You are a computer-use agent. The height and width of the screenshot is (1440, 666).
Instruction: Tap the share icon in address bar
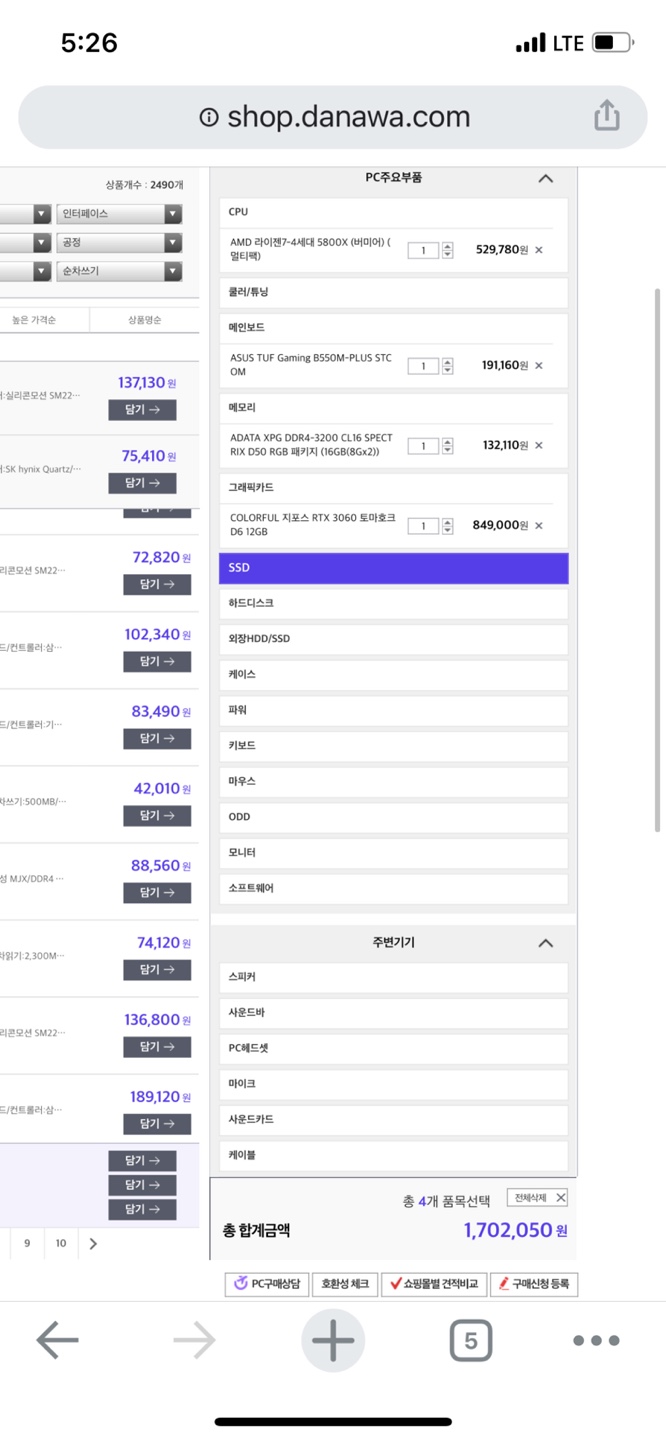point(607,117)
